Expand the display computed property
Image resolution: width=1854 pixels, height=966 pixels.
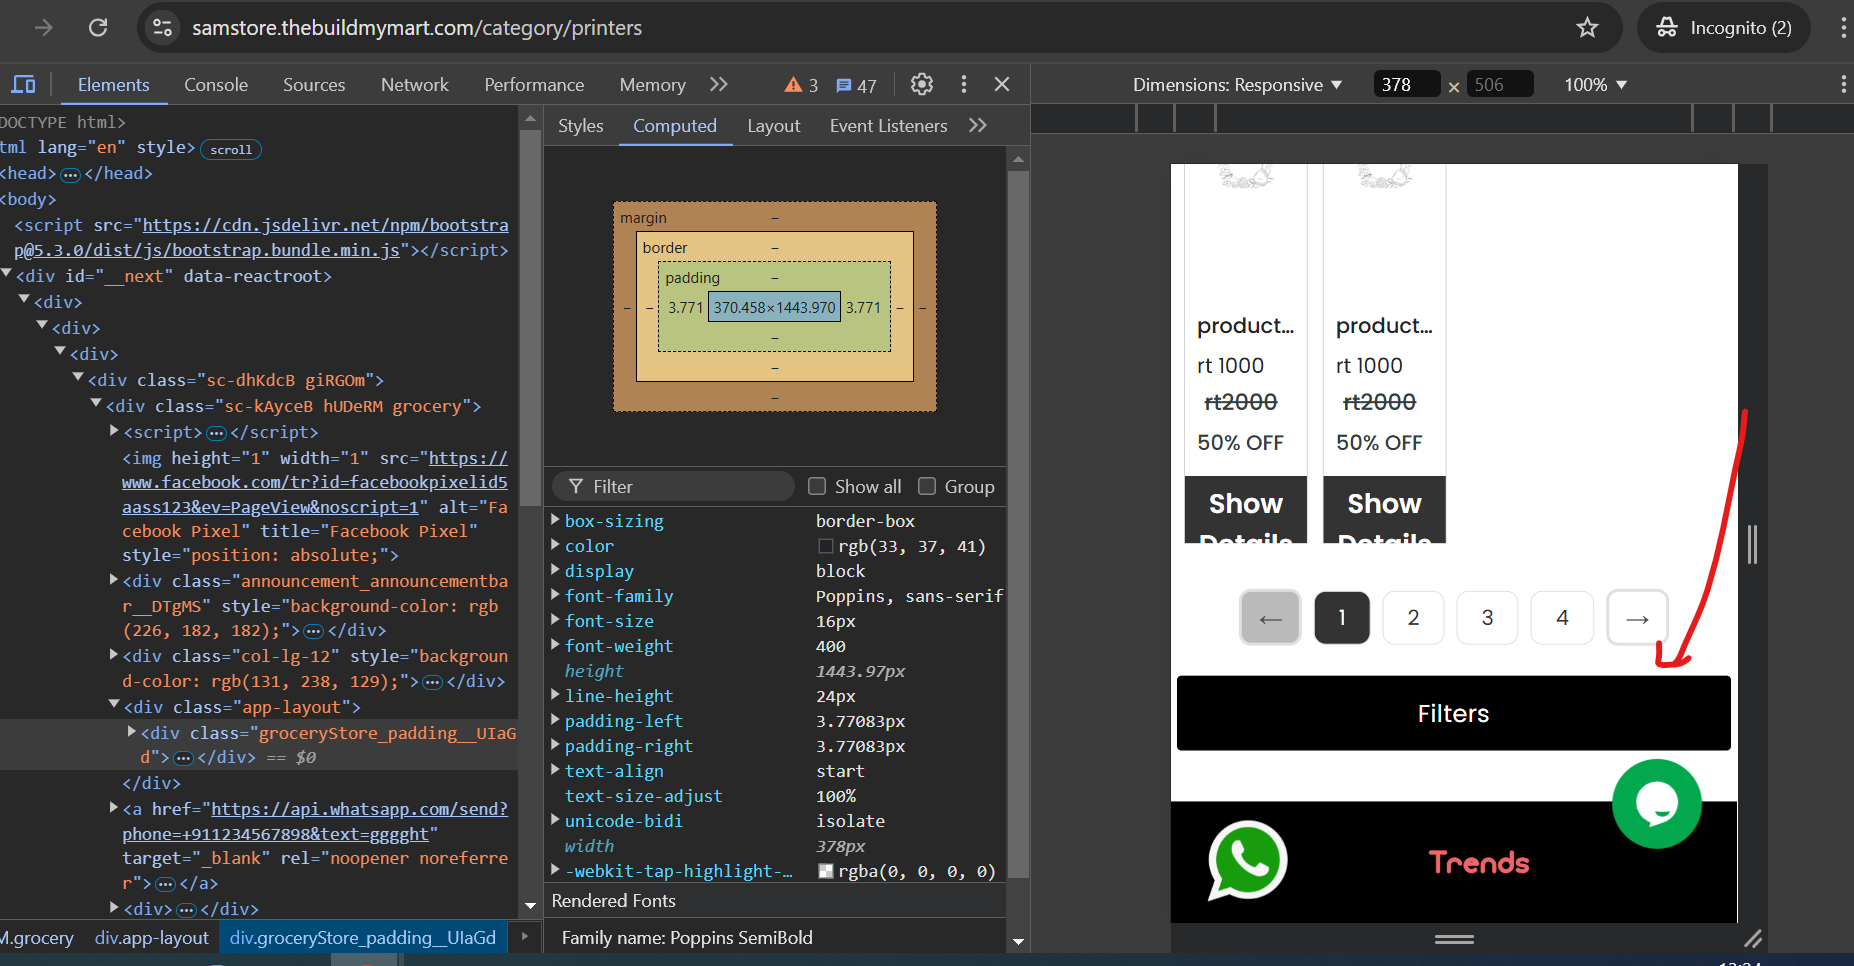[x=556, y=570]
